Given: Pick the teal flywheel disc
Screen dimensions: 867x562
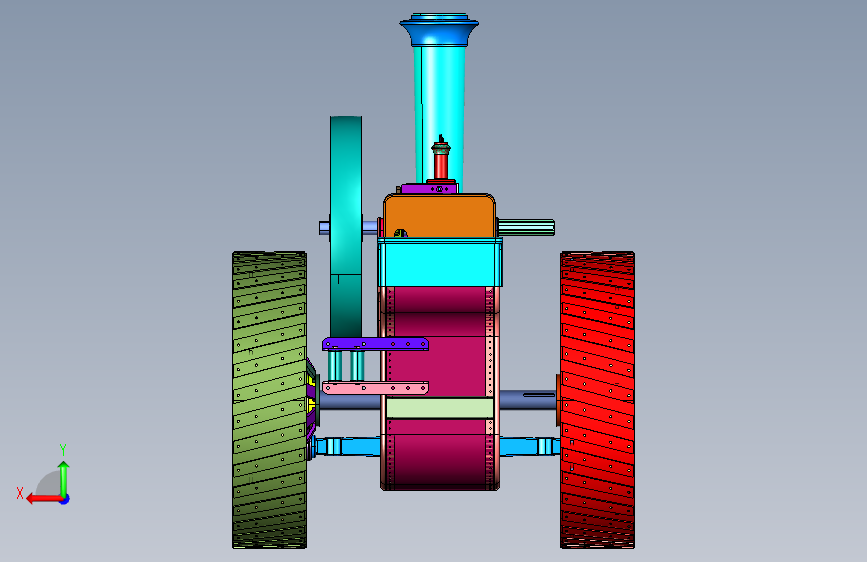Looking at the screenshot, I should (x=346, y=227).
